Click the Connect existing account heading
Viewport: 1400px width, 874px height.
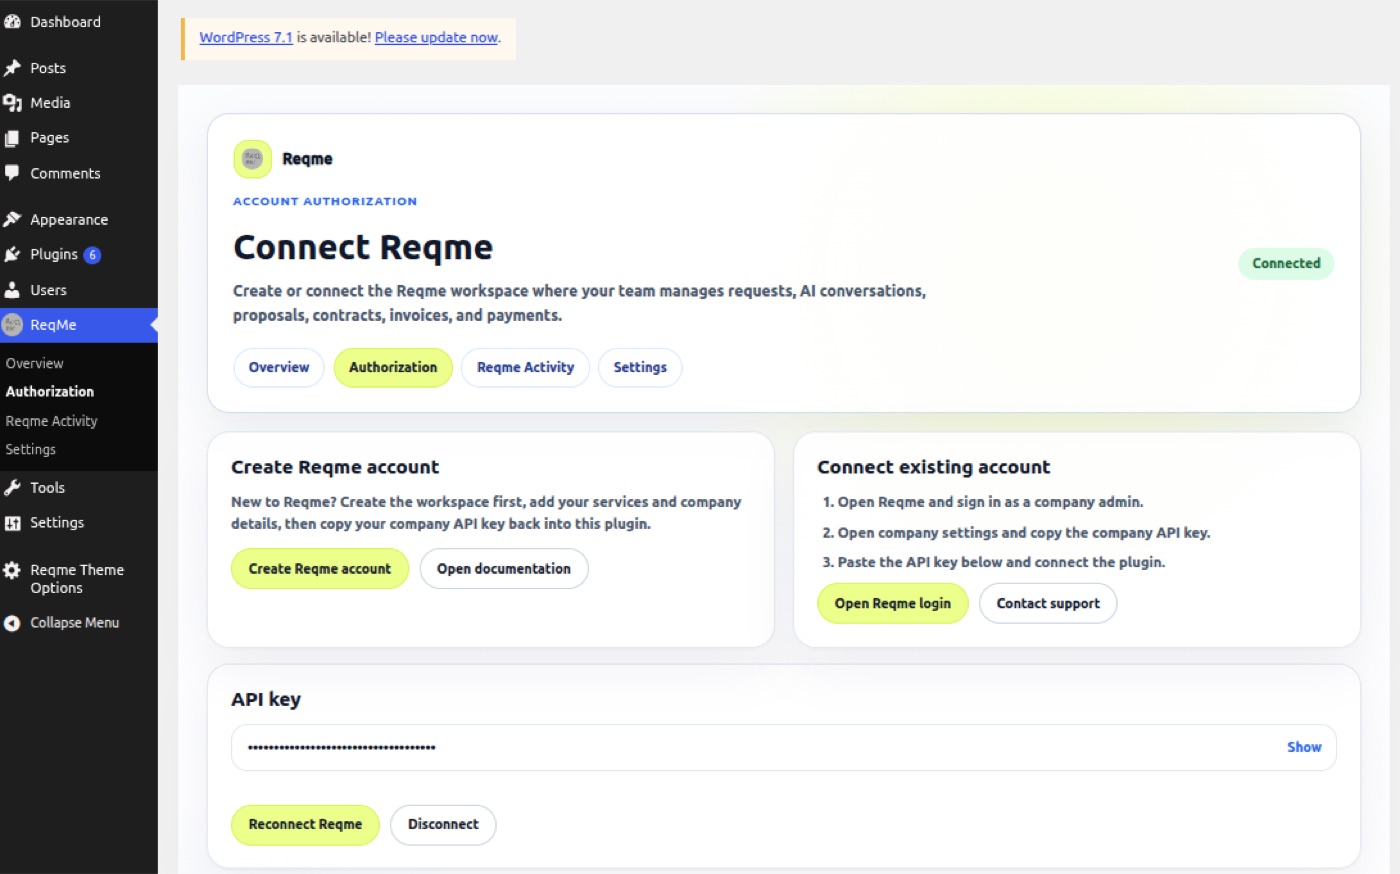pos(934,467)
